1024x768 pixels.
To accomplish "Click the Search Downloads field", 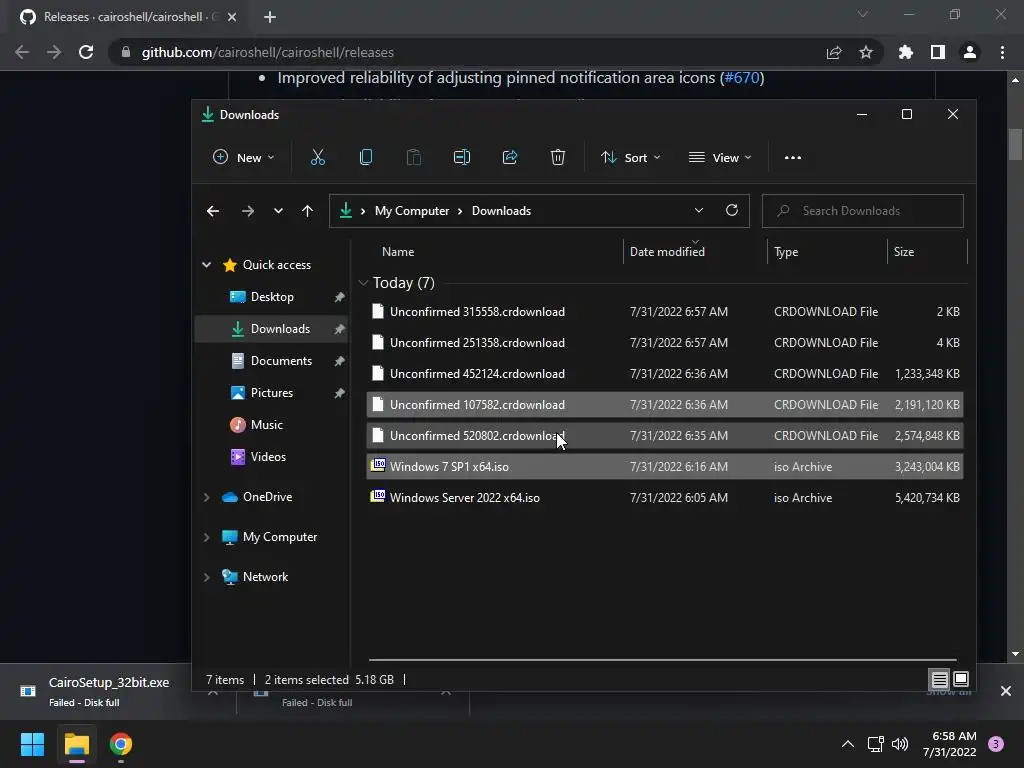I will point(862,211).
